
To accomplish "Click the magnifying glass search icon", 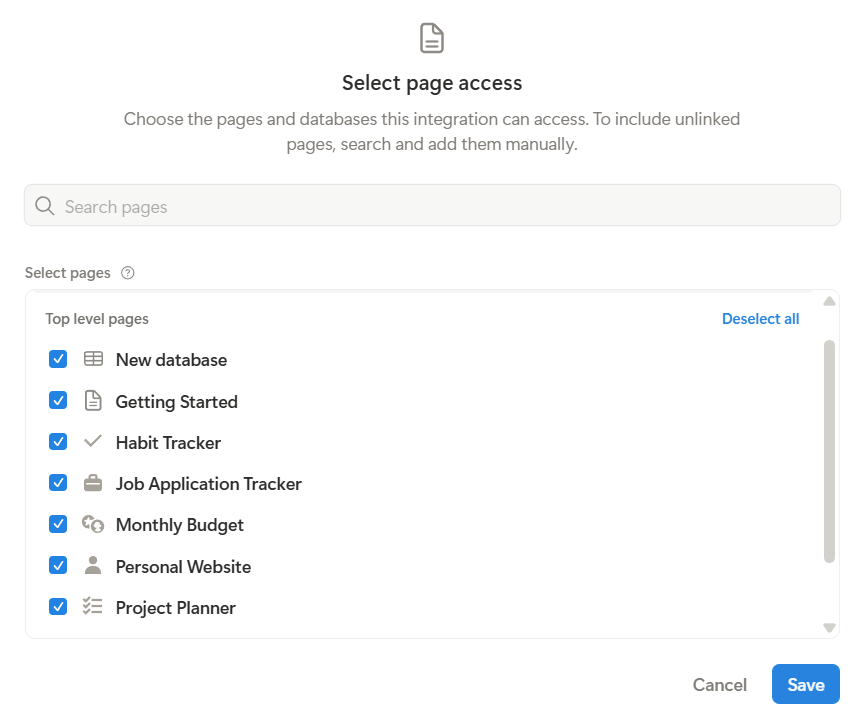I will [x=44, y=206].
